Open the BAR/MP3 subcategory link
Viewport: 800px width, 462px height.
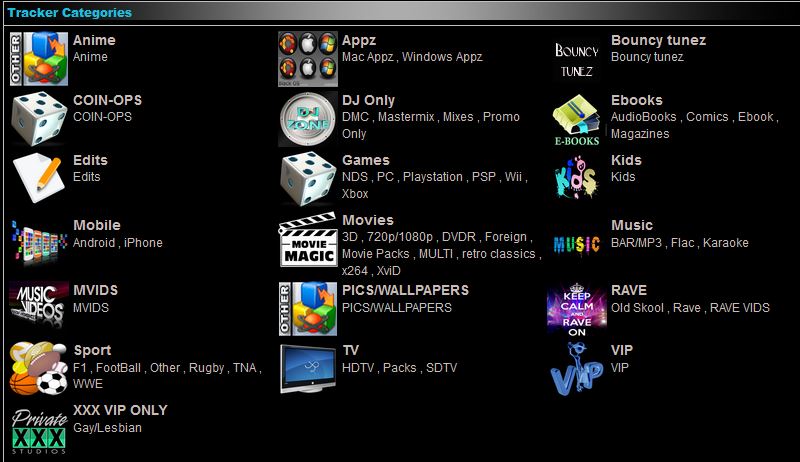coord(636,243)
